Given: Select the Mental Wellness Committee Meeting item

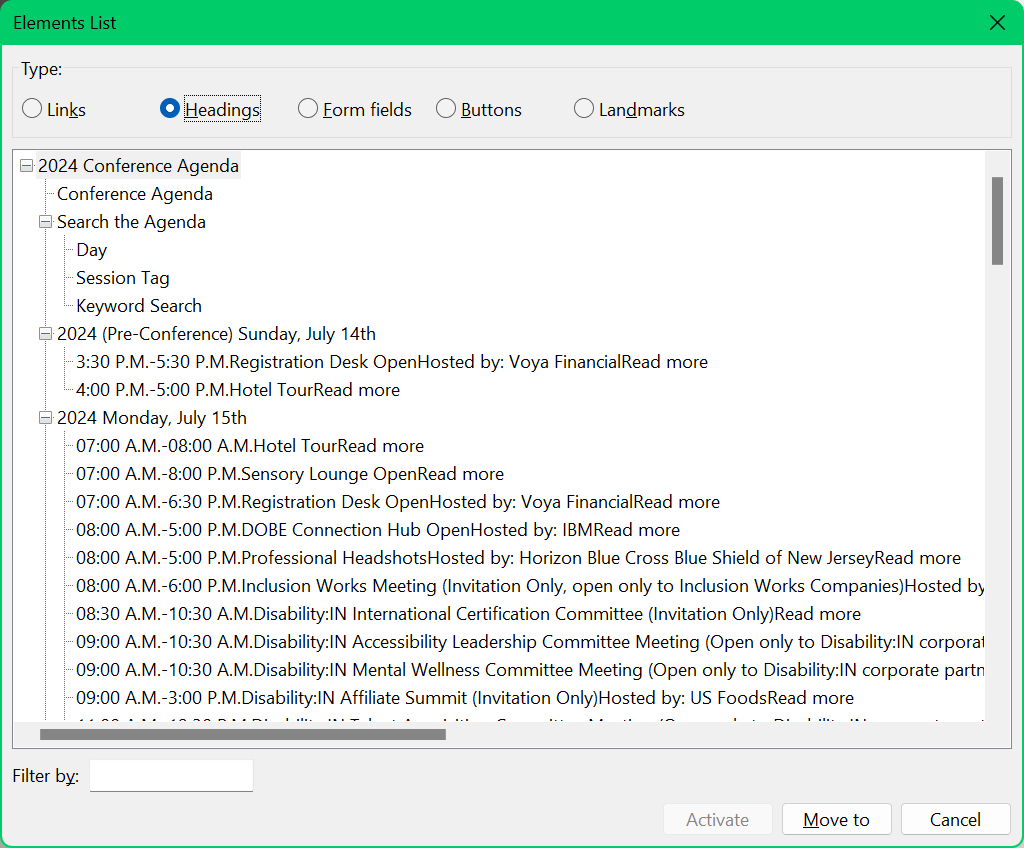Looking at the screenshot, I should 530,671.
